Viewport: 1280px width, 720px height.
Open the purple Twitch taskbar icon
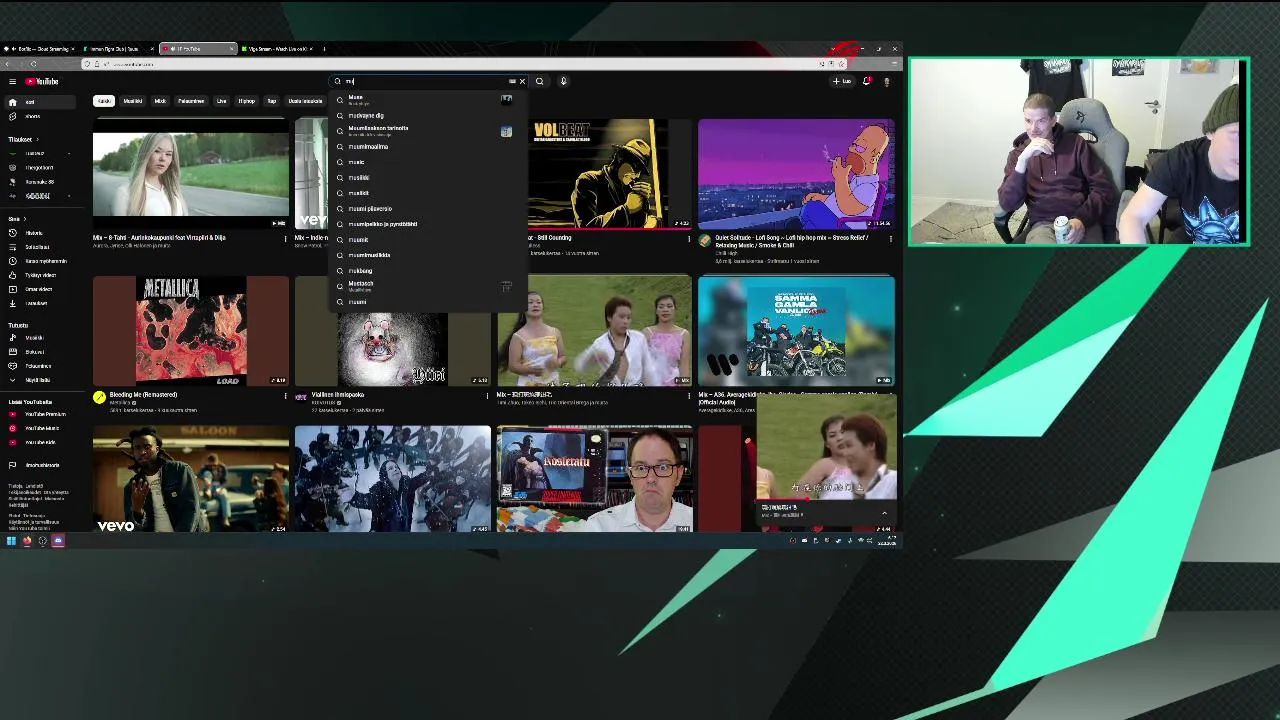[x=58, y=541]
